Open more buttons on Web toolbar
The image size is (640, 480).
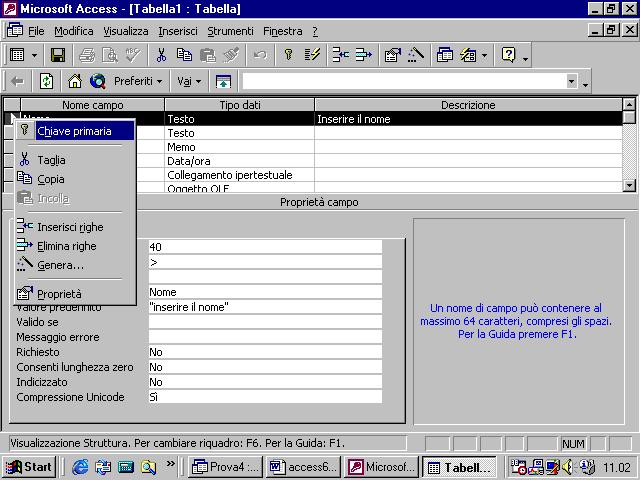click(x=585, y=85)
